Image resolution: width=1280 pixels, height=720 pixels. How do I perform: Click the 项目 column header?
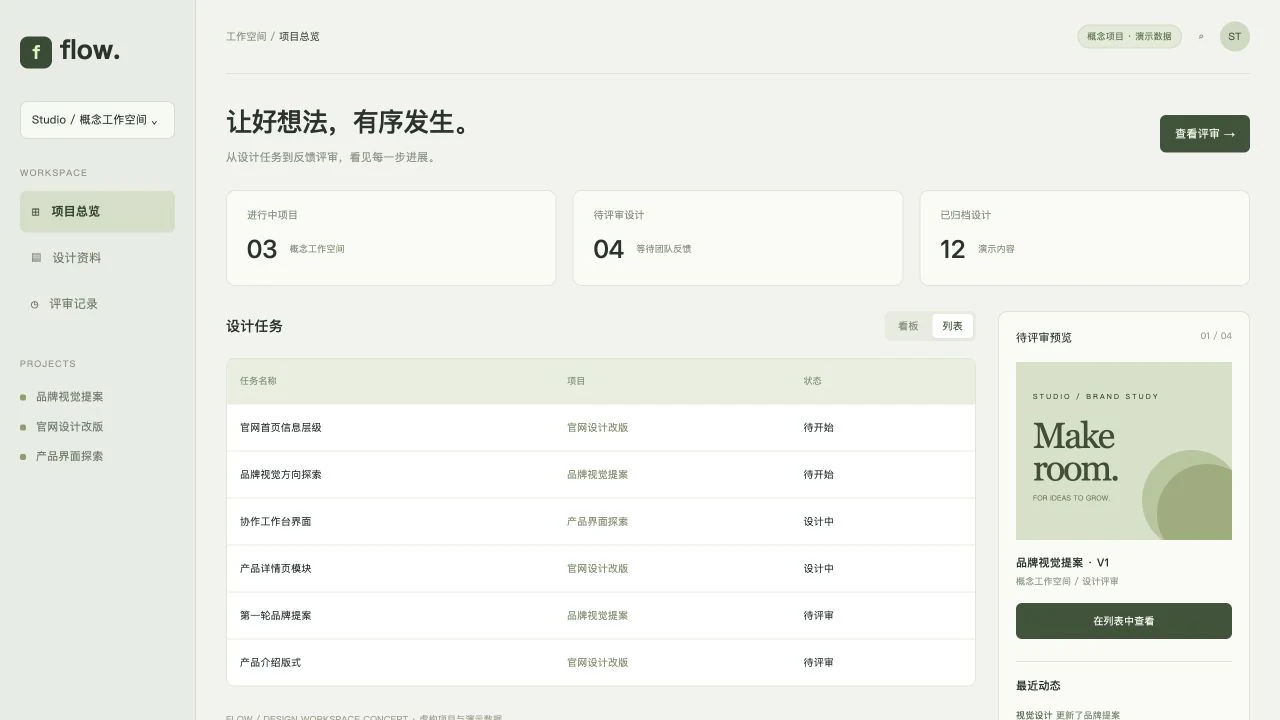point(576,381)
